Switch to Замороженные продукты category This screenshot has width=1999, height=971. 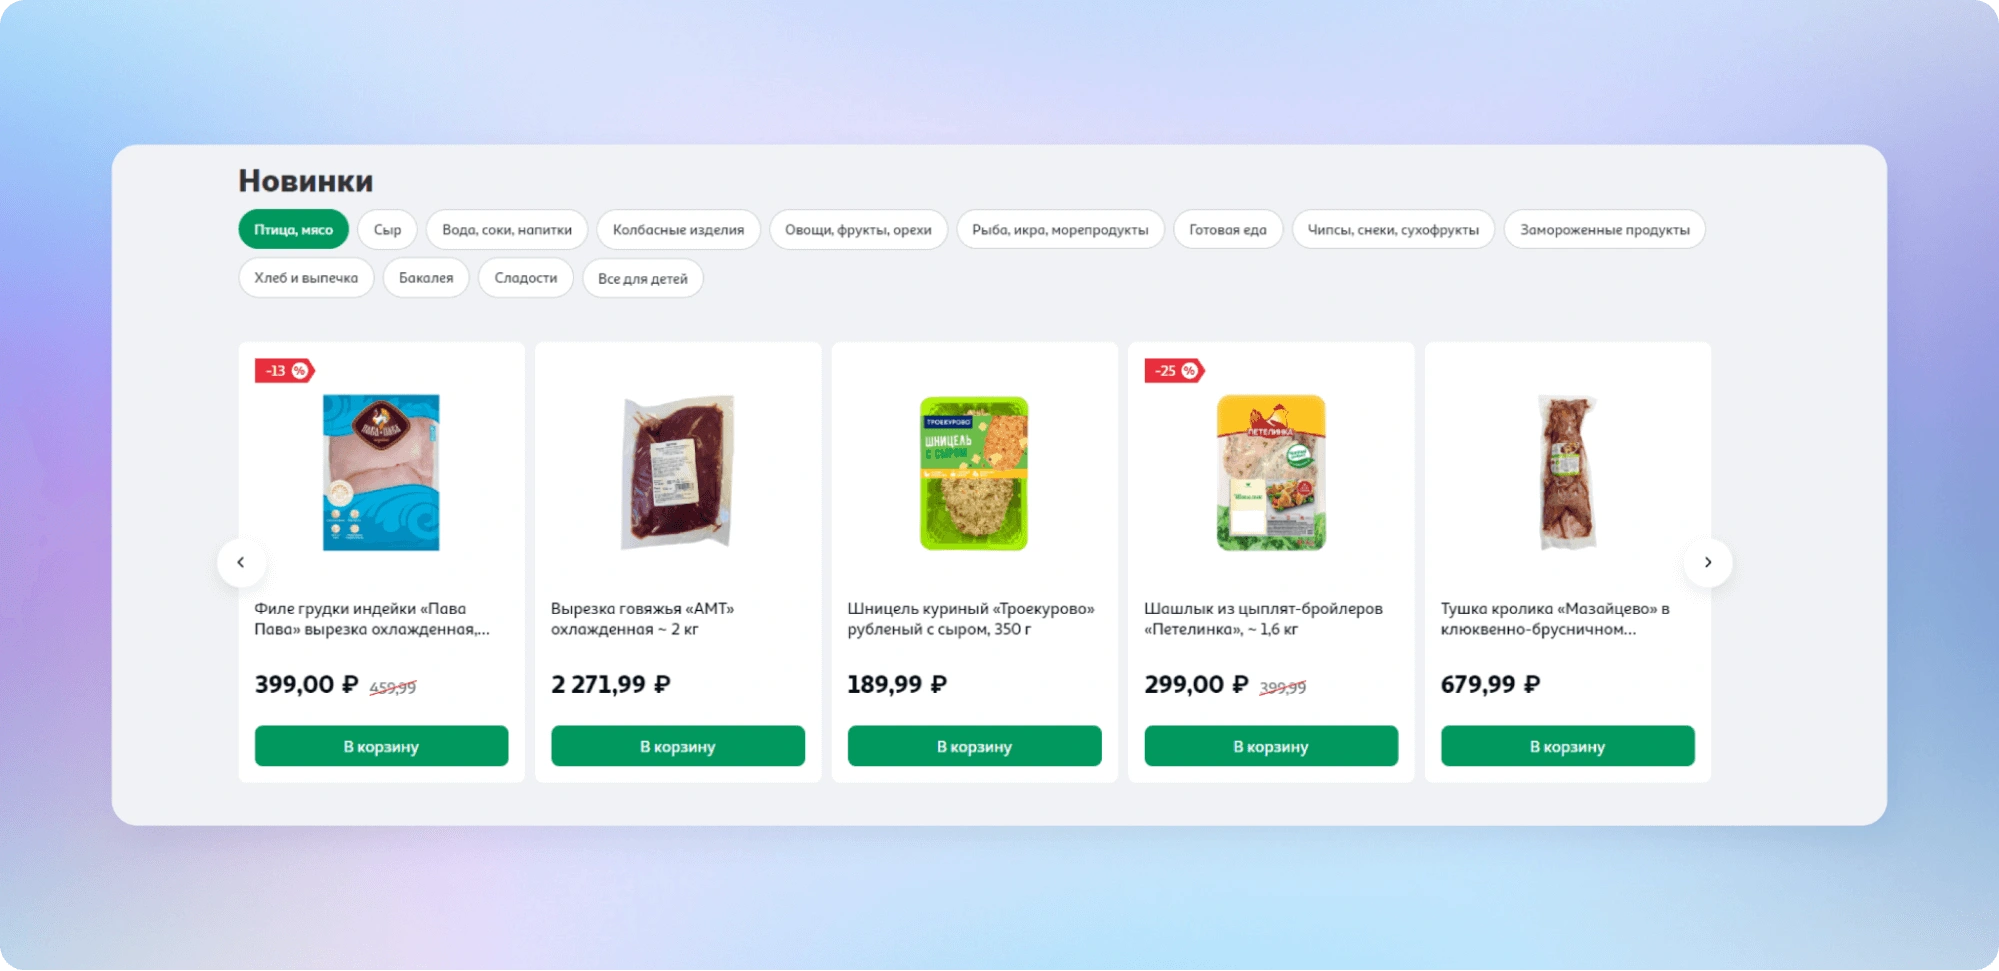click(1605, 229)
